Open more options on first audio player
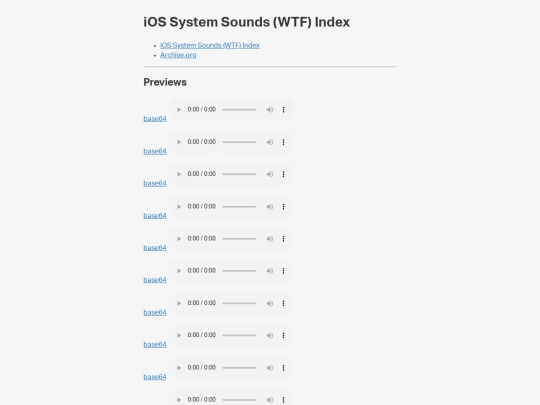This screenshot has width=540, height=405. [283, 110]
